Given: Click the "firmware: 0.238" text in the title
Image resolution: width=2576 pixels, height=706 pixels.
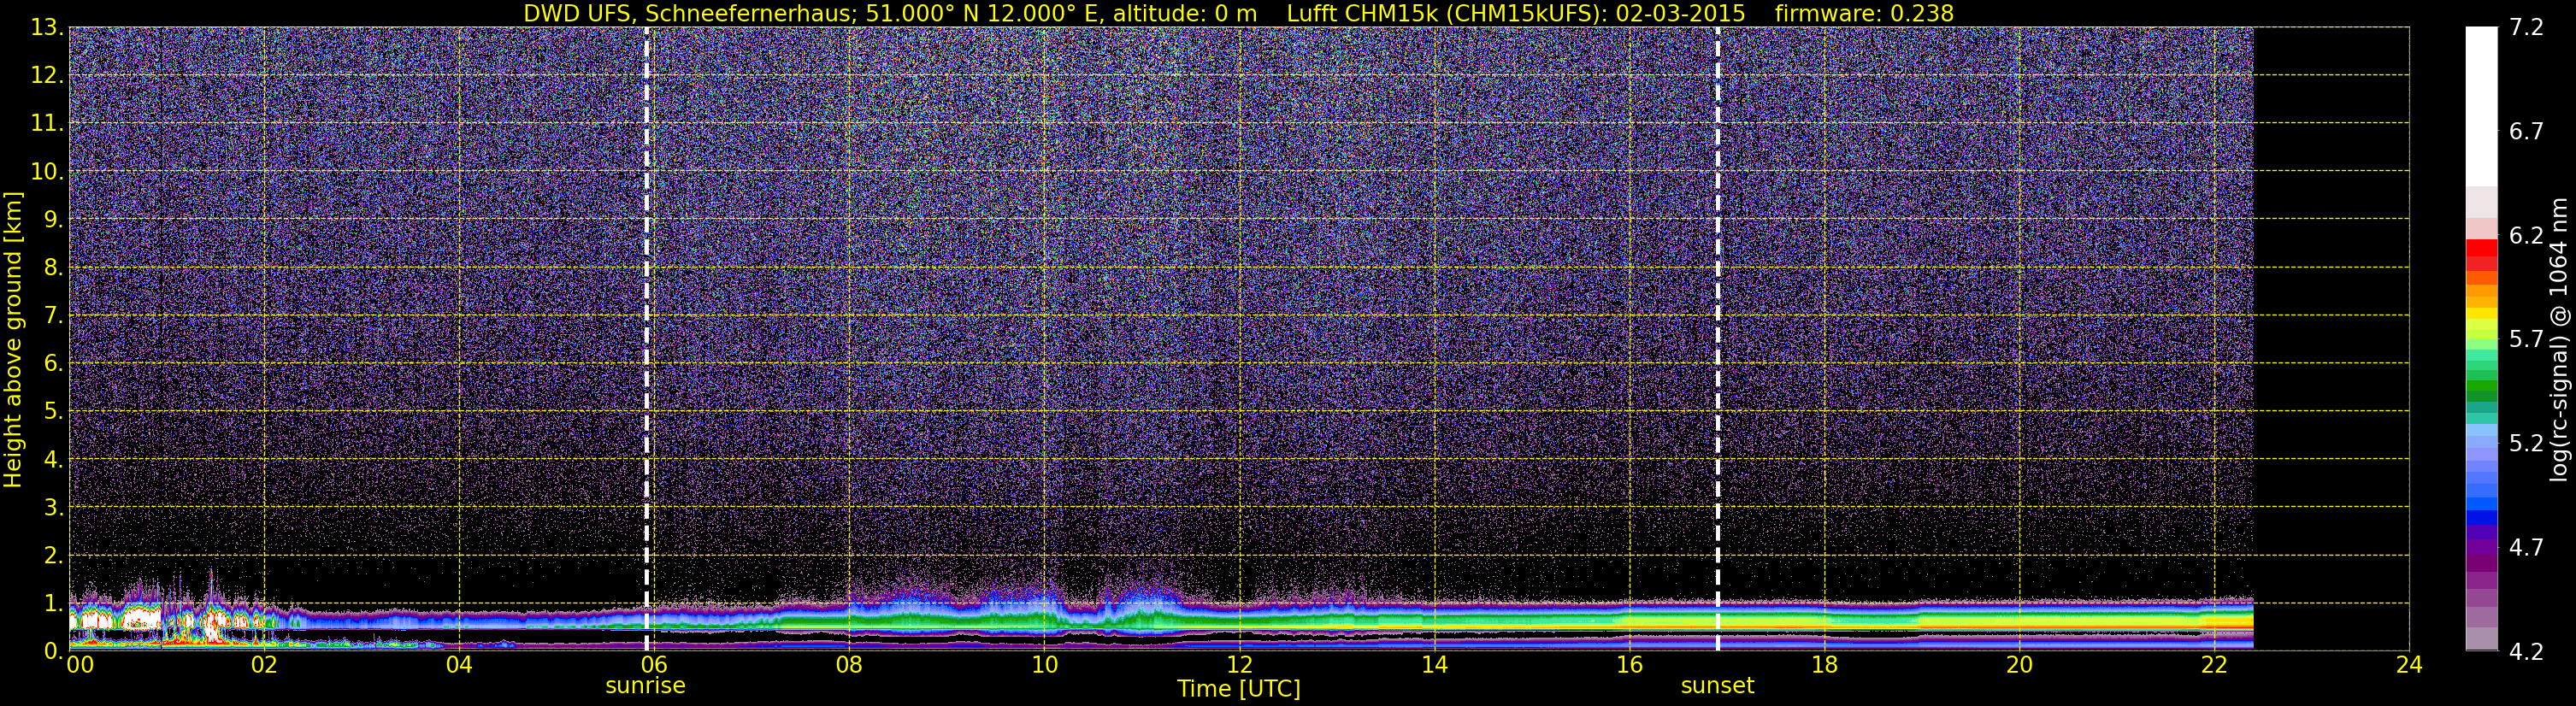Looking at the screenshot, I should point(1864,14).
